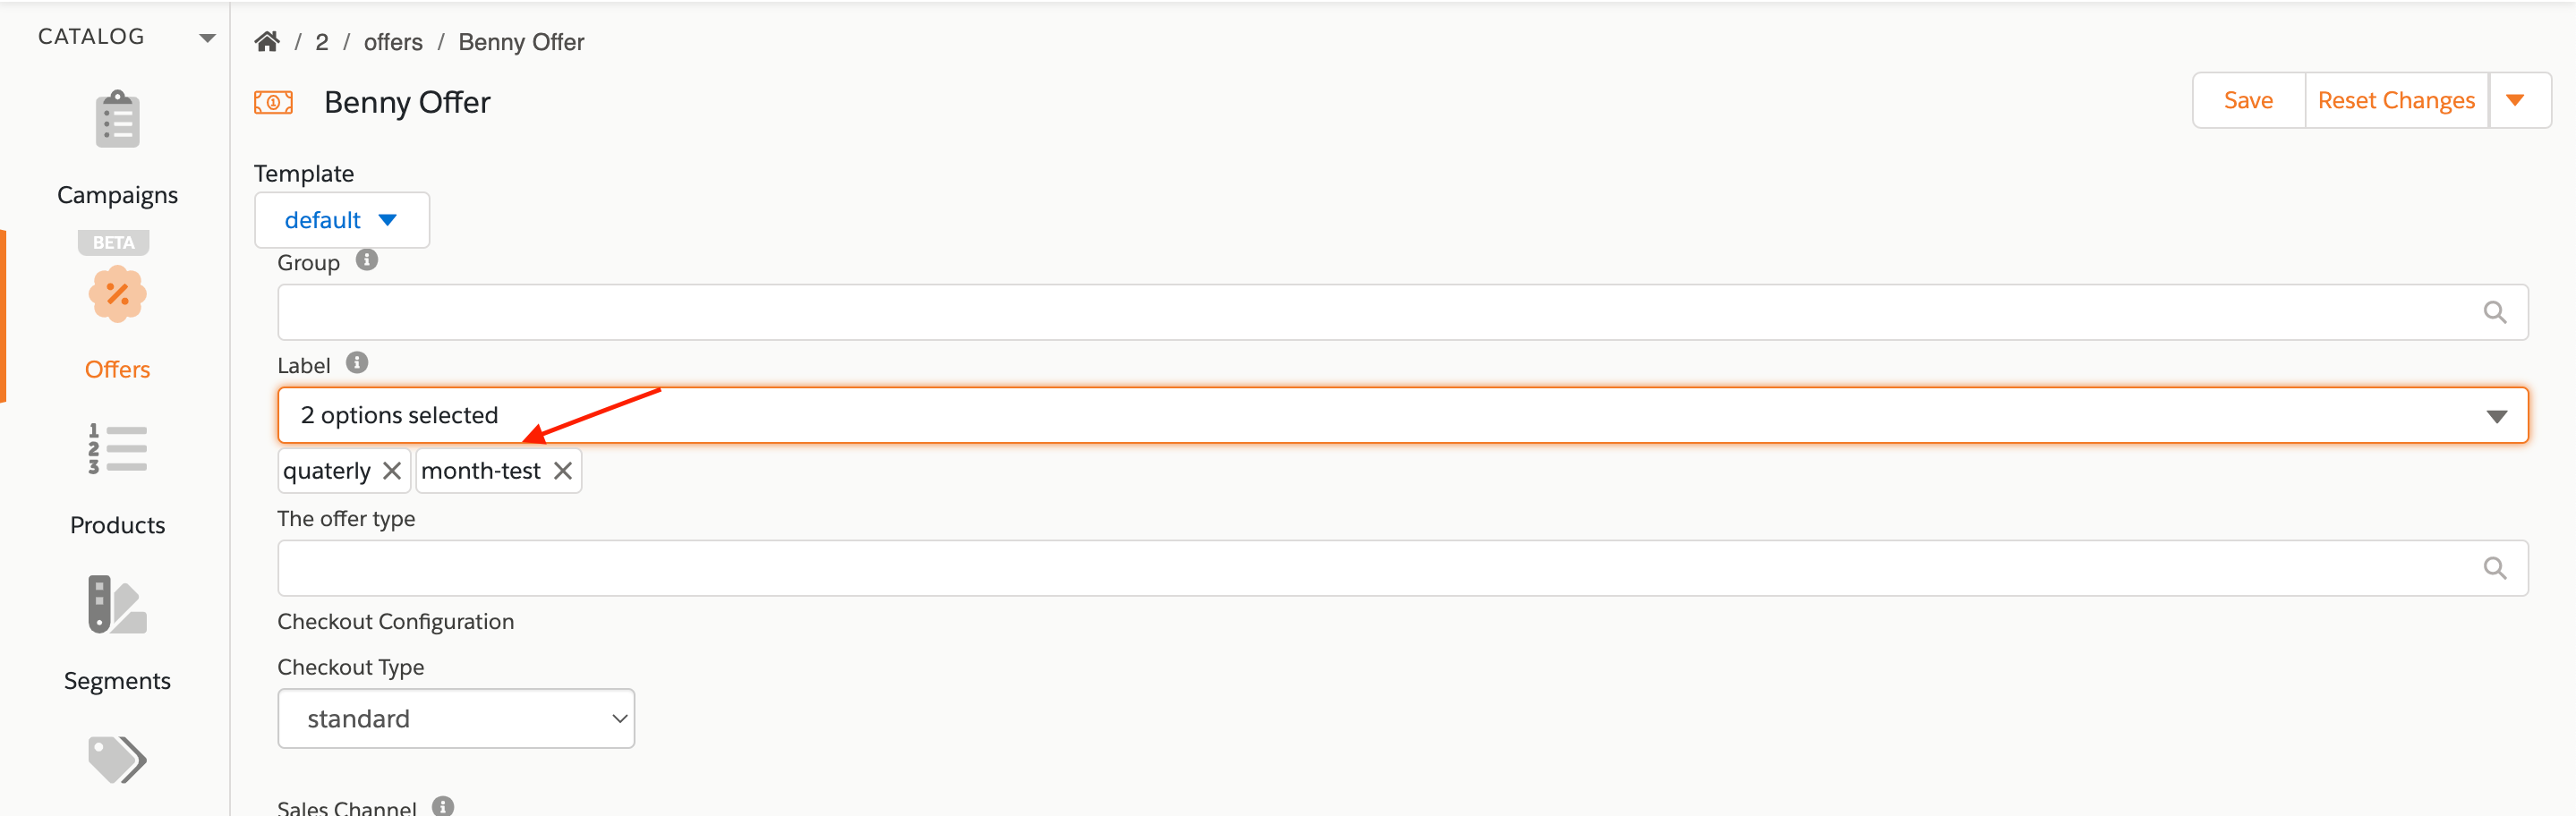The image size is (2576, 816).
Task: Click the price tags sidebar icon
Action: (x=117, y=760)
